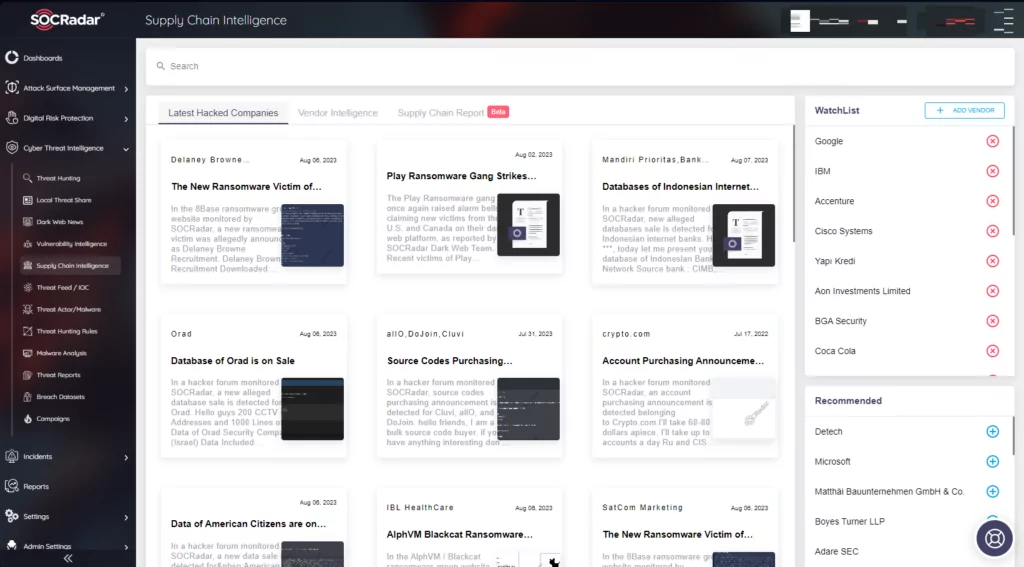
Task: Remove Yapı Kredi from the WatchList
Action: (x=992, y=261)
